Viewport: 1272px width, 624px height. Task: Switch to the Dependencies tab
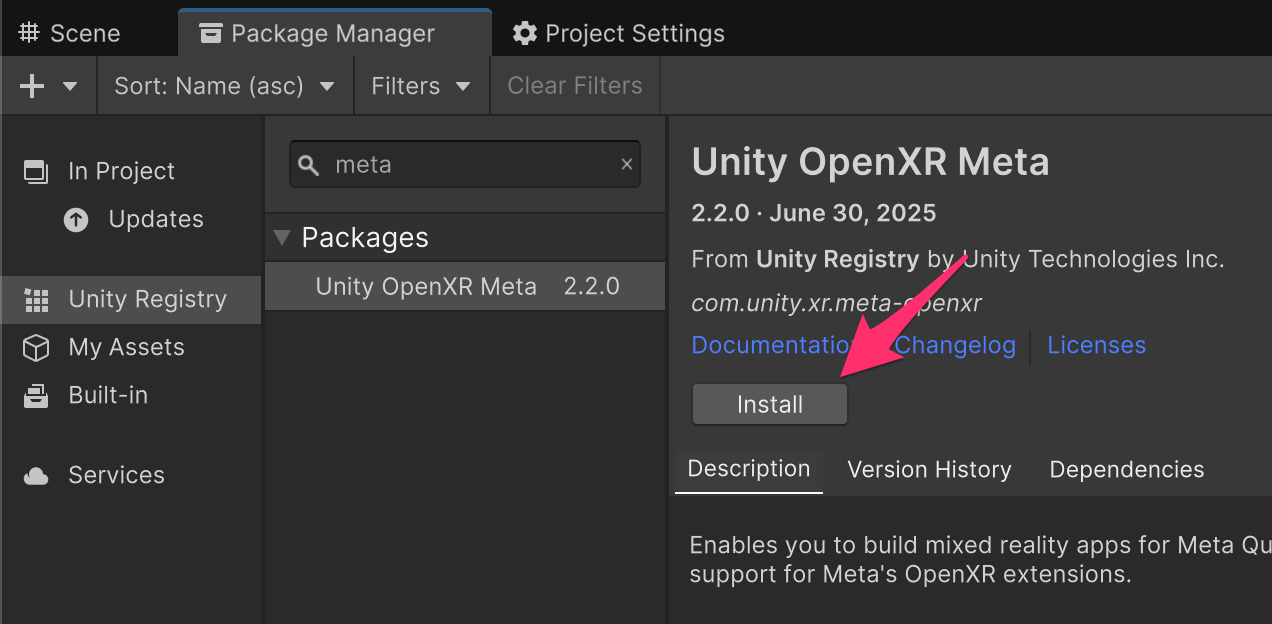[1126, 470]
